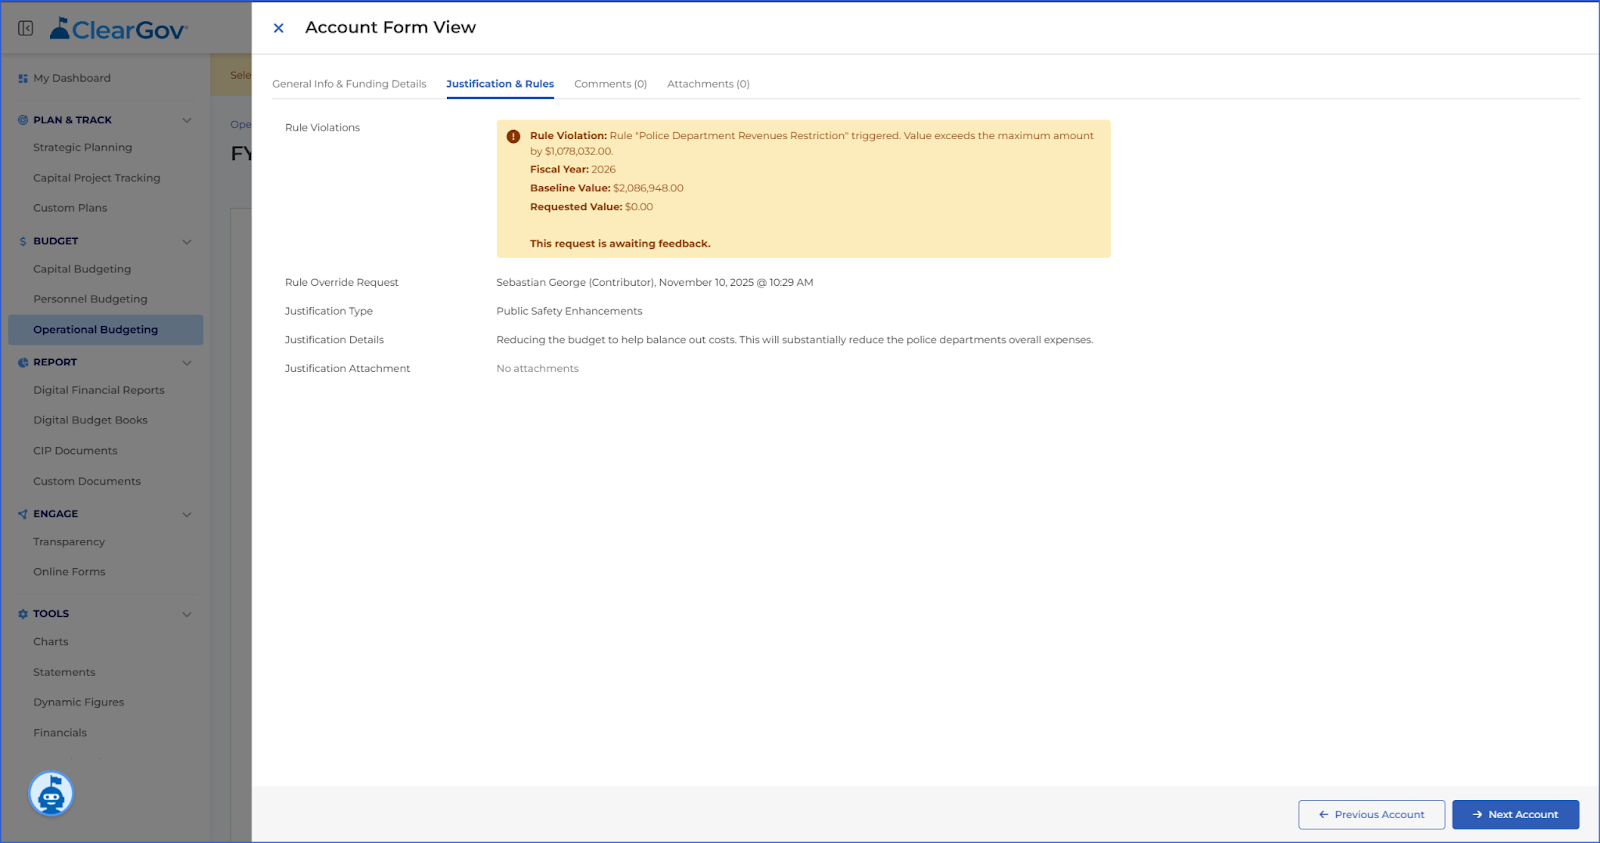Open the Attachments (0) tab

click(x=708, y=84)
